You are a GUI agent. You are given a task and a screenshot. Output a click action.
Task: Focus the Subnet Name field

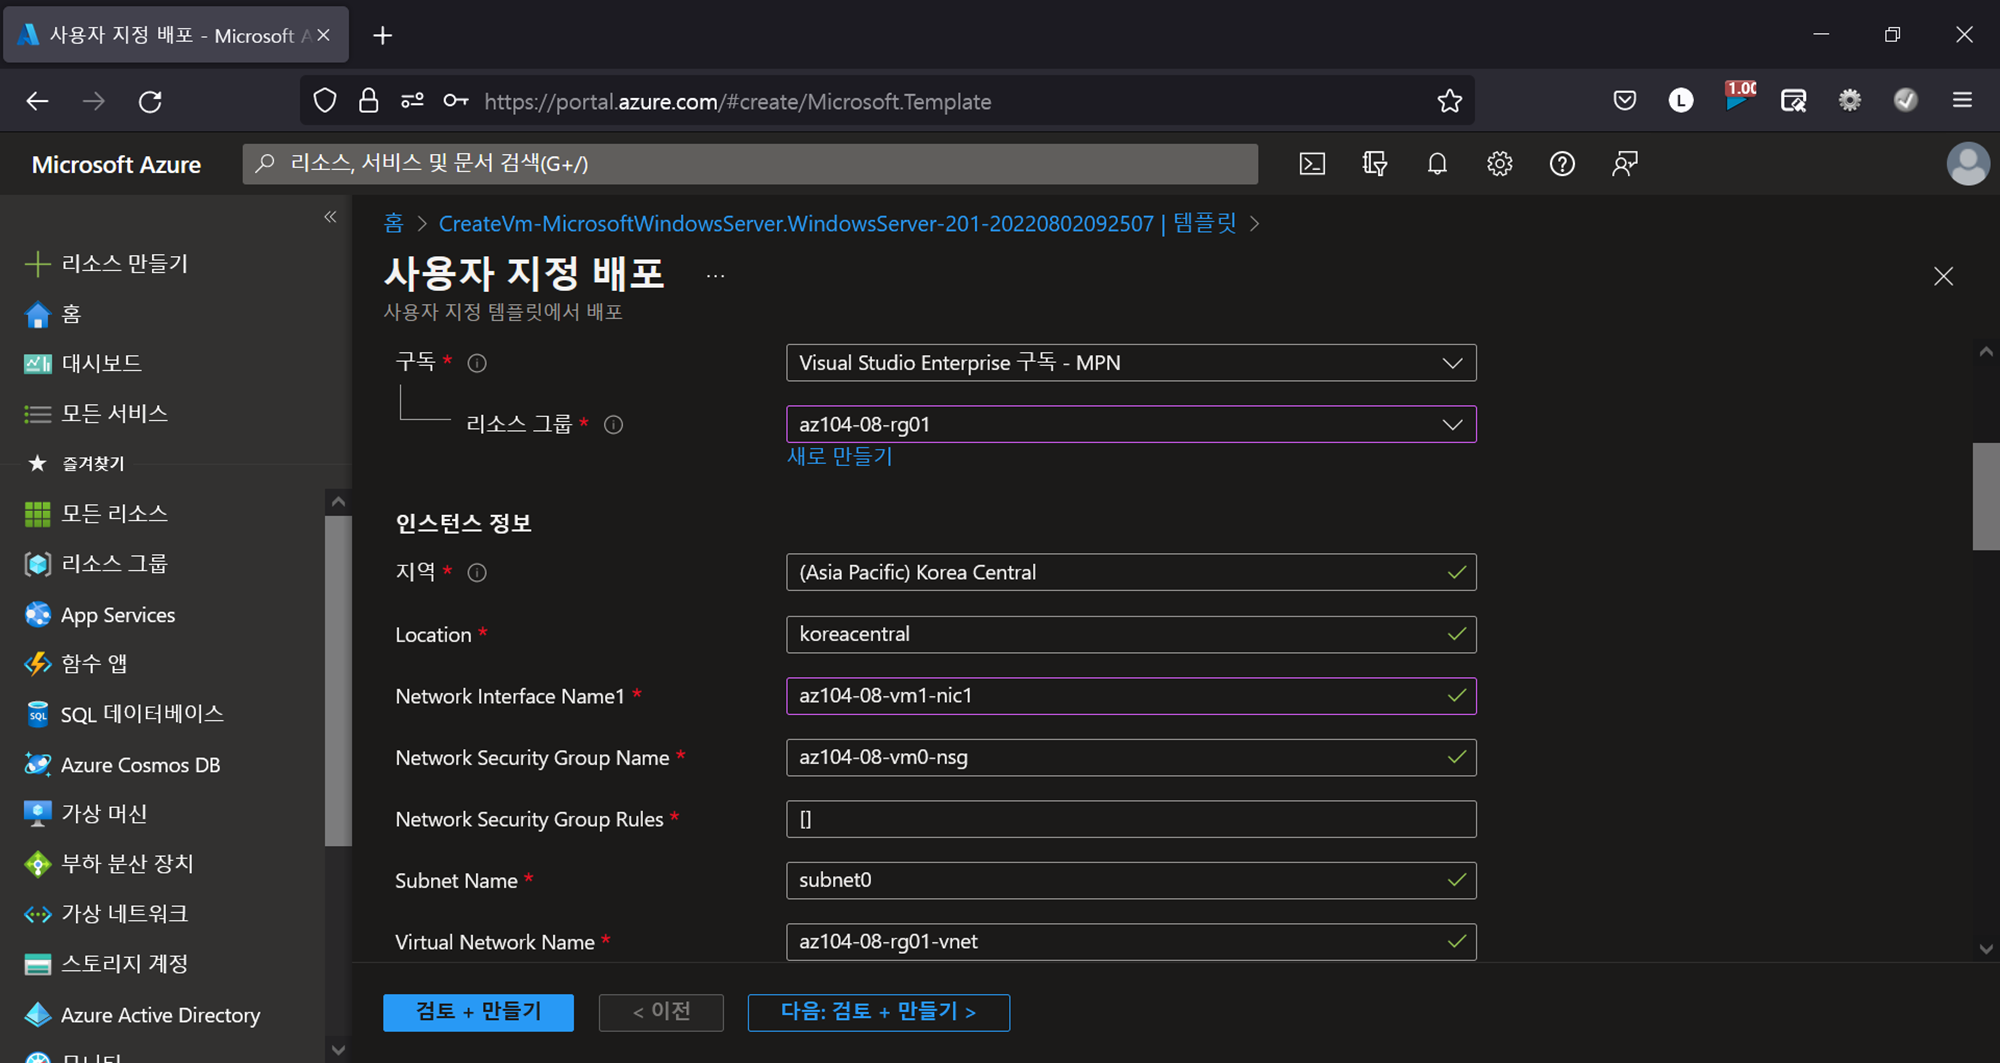pos(1131,880)
